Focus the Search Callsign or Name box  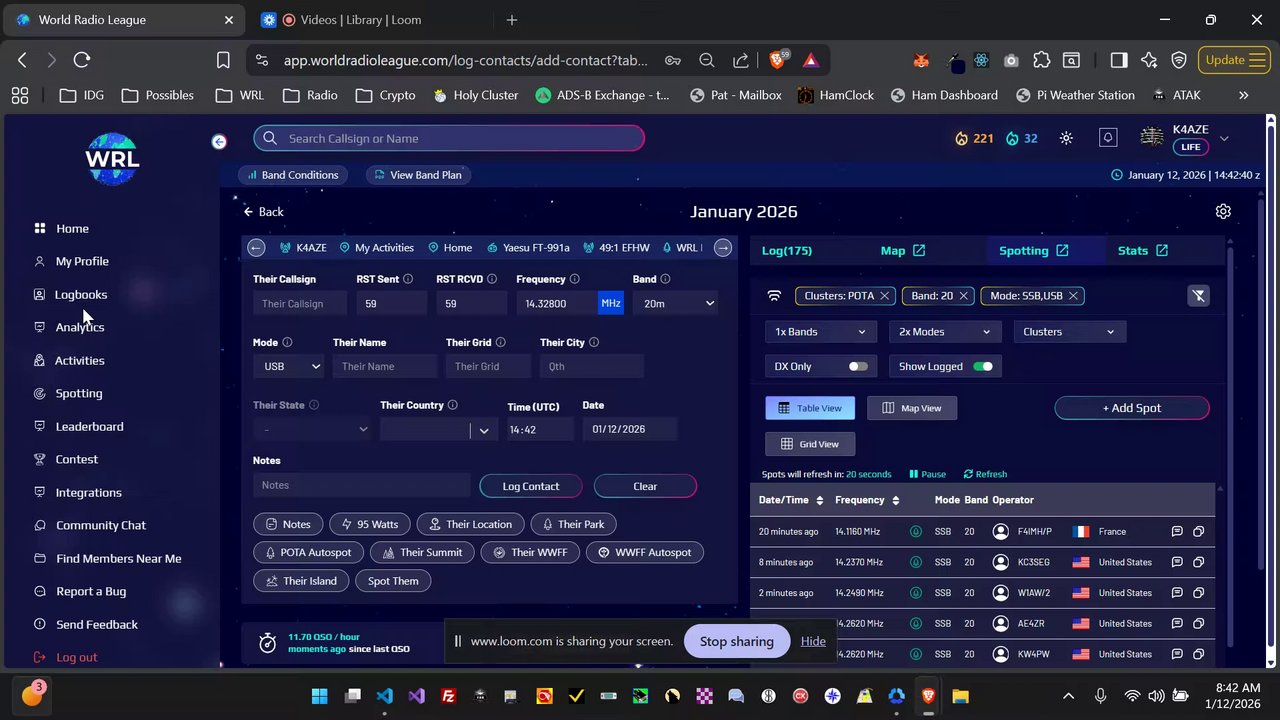tap(449, 138)
